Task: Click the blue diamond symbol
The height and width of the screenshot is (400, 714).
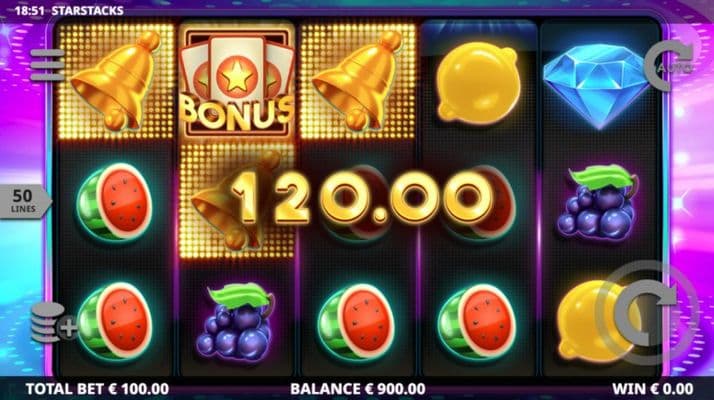Action: 597,86
